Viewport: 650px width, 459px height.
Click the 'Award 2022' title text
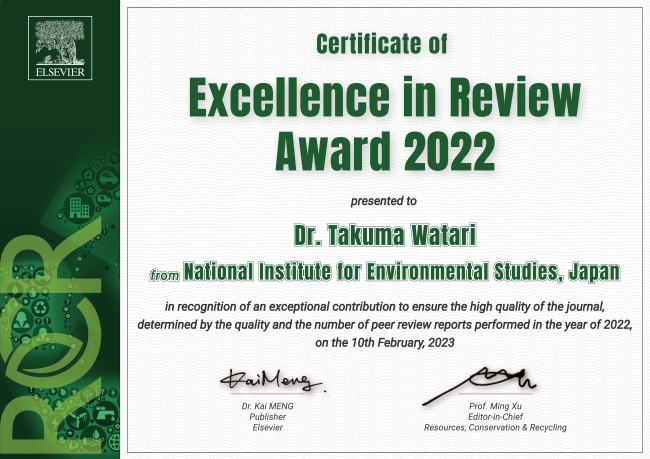pyautogui.click(x=384, y=151)
